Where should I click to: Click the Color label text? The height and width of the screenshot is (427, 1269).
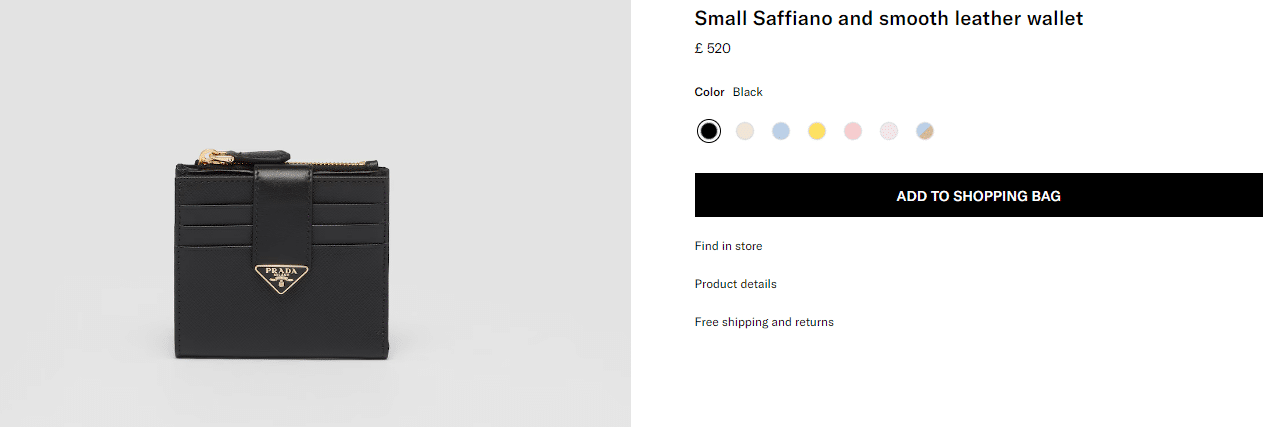709,92
